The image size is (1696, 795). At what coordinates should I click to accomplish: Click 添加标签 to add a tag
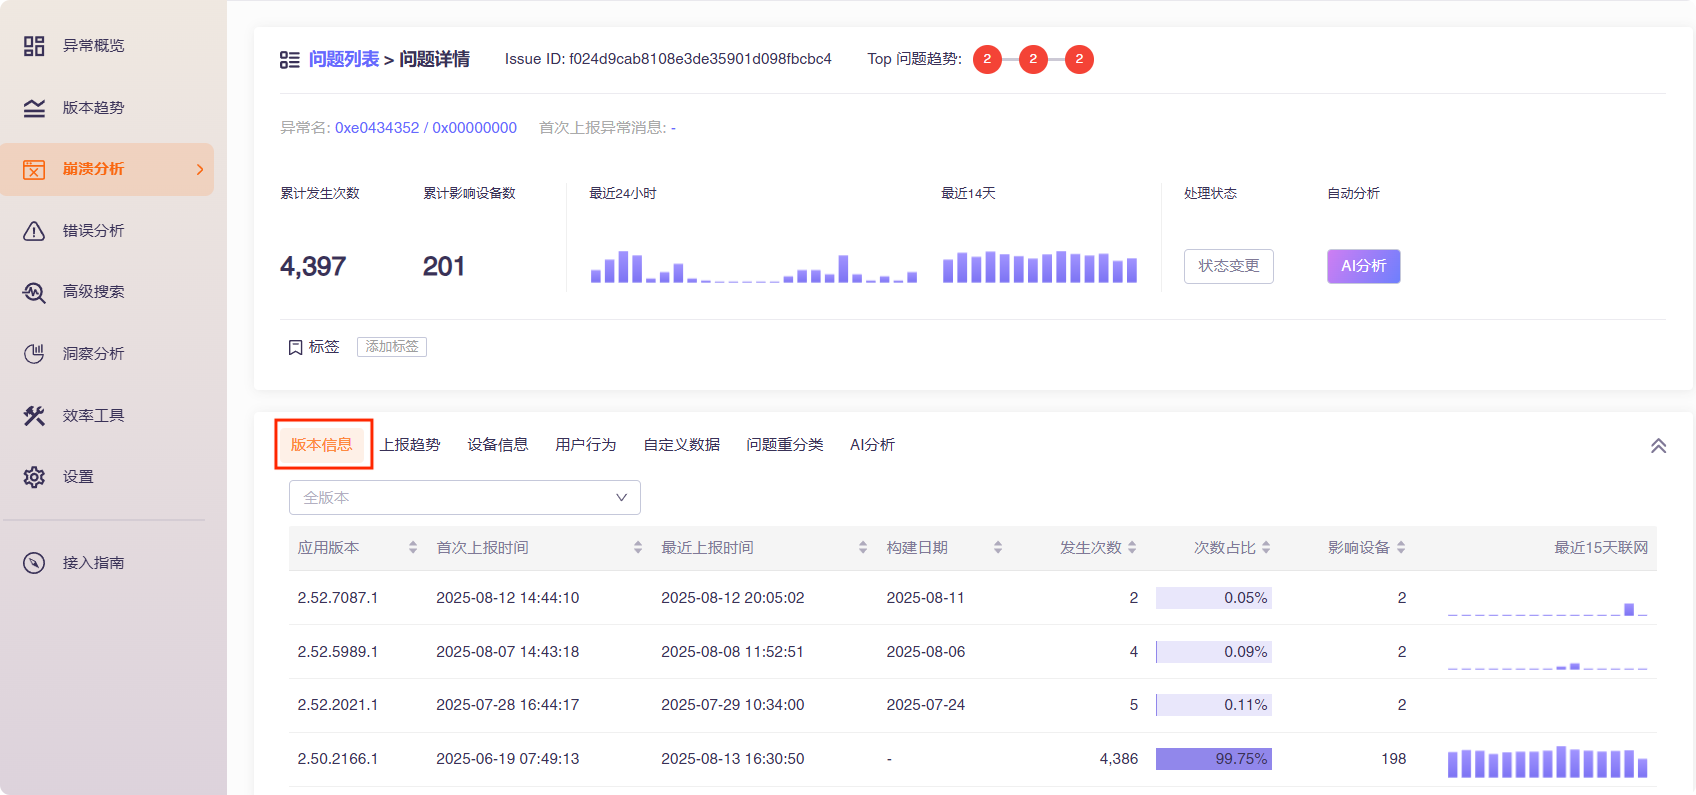392,347
